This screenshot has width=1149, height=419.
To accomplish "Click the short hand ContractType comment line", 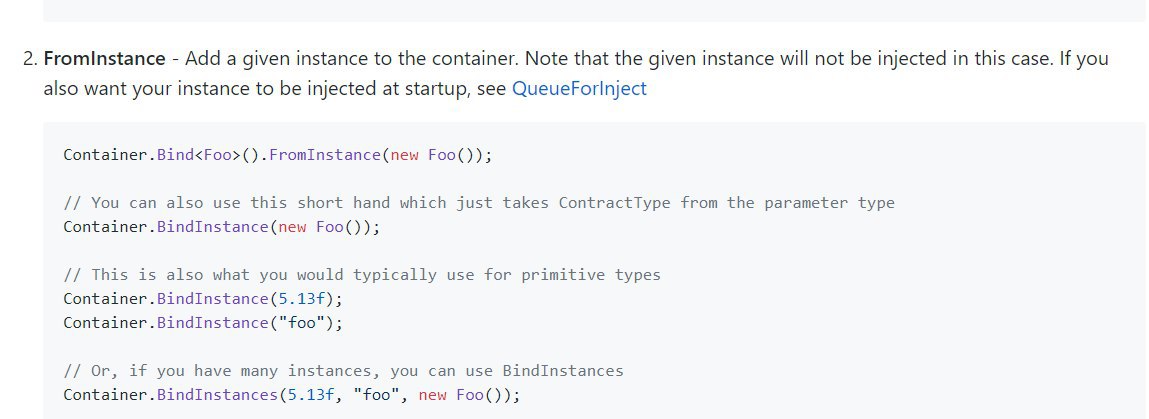I will (479, 203).
